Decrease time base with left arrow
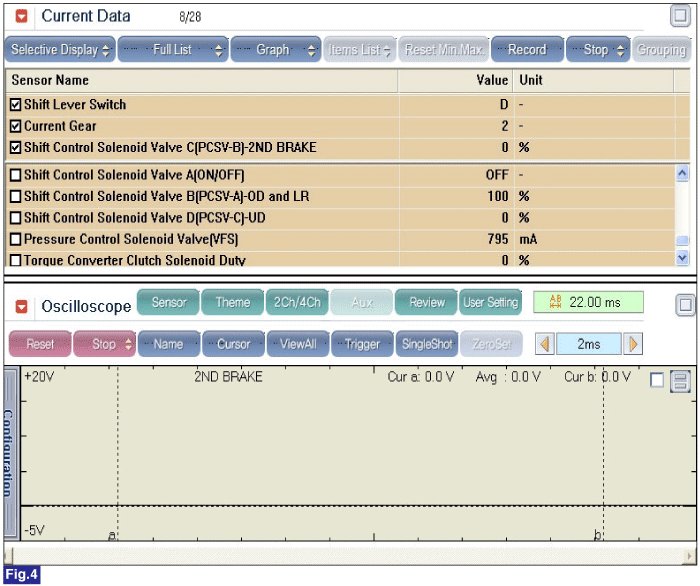This screenshot has width=700, height=586. click(545, 344)
